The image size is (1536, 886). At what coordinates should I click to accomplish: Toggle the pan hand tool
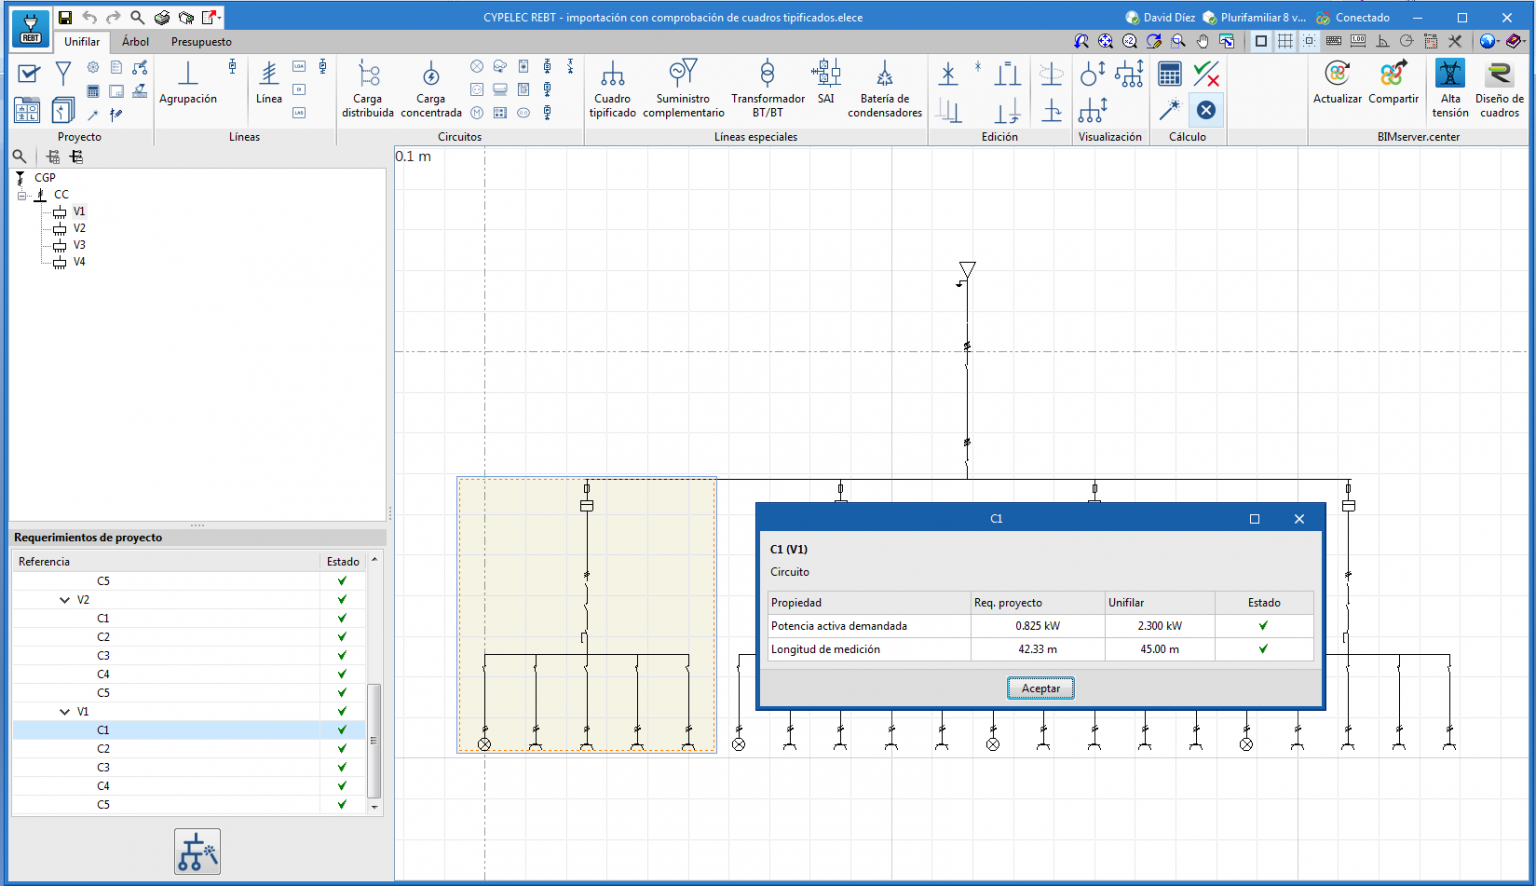coord(1203,41)
